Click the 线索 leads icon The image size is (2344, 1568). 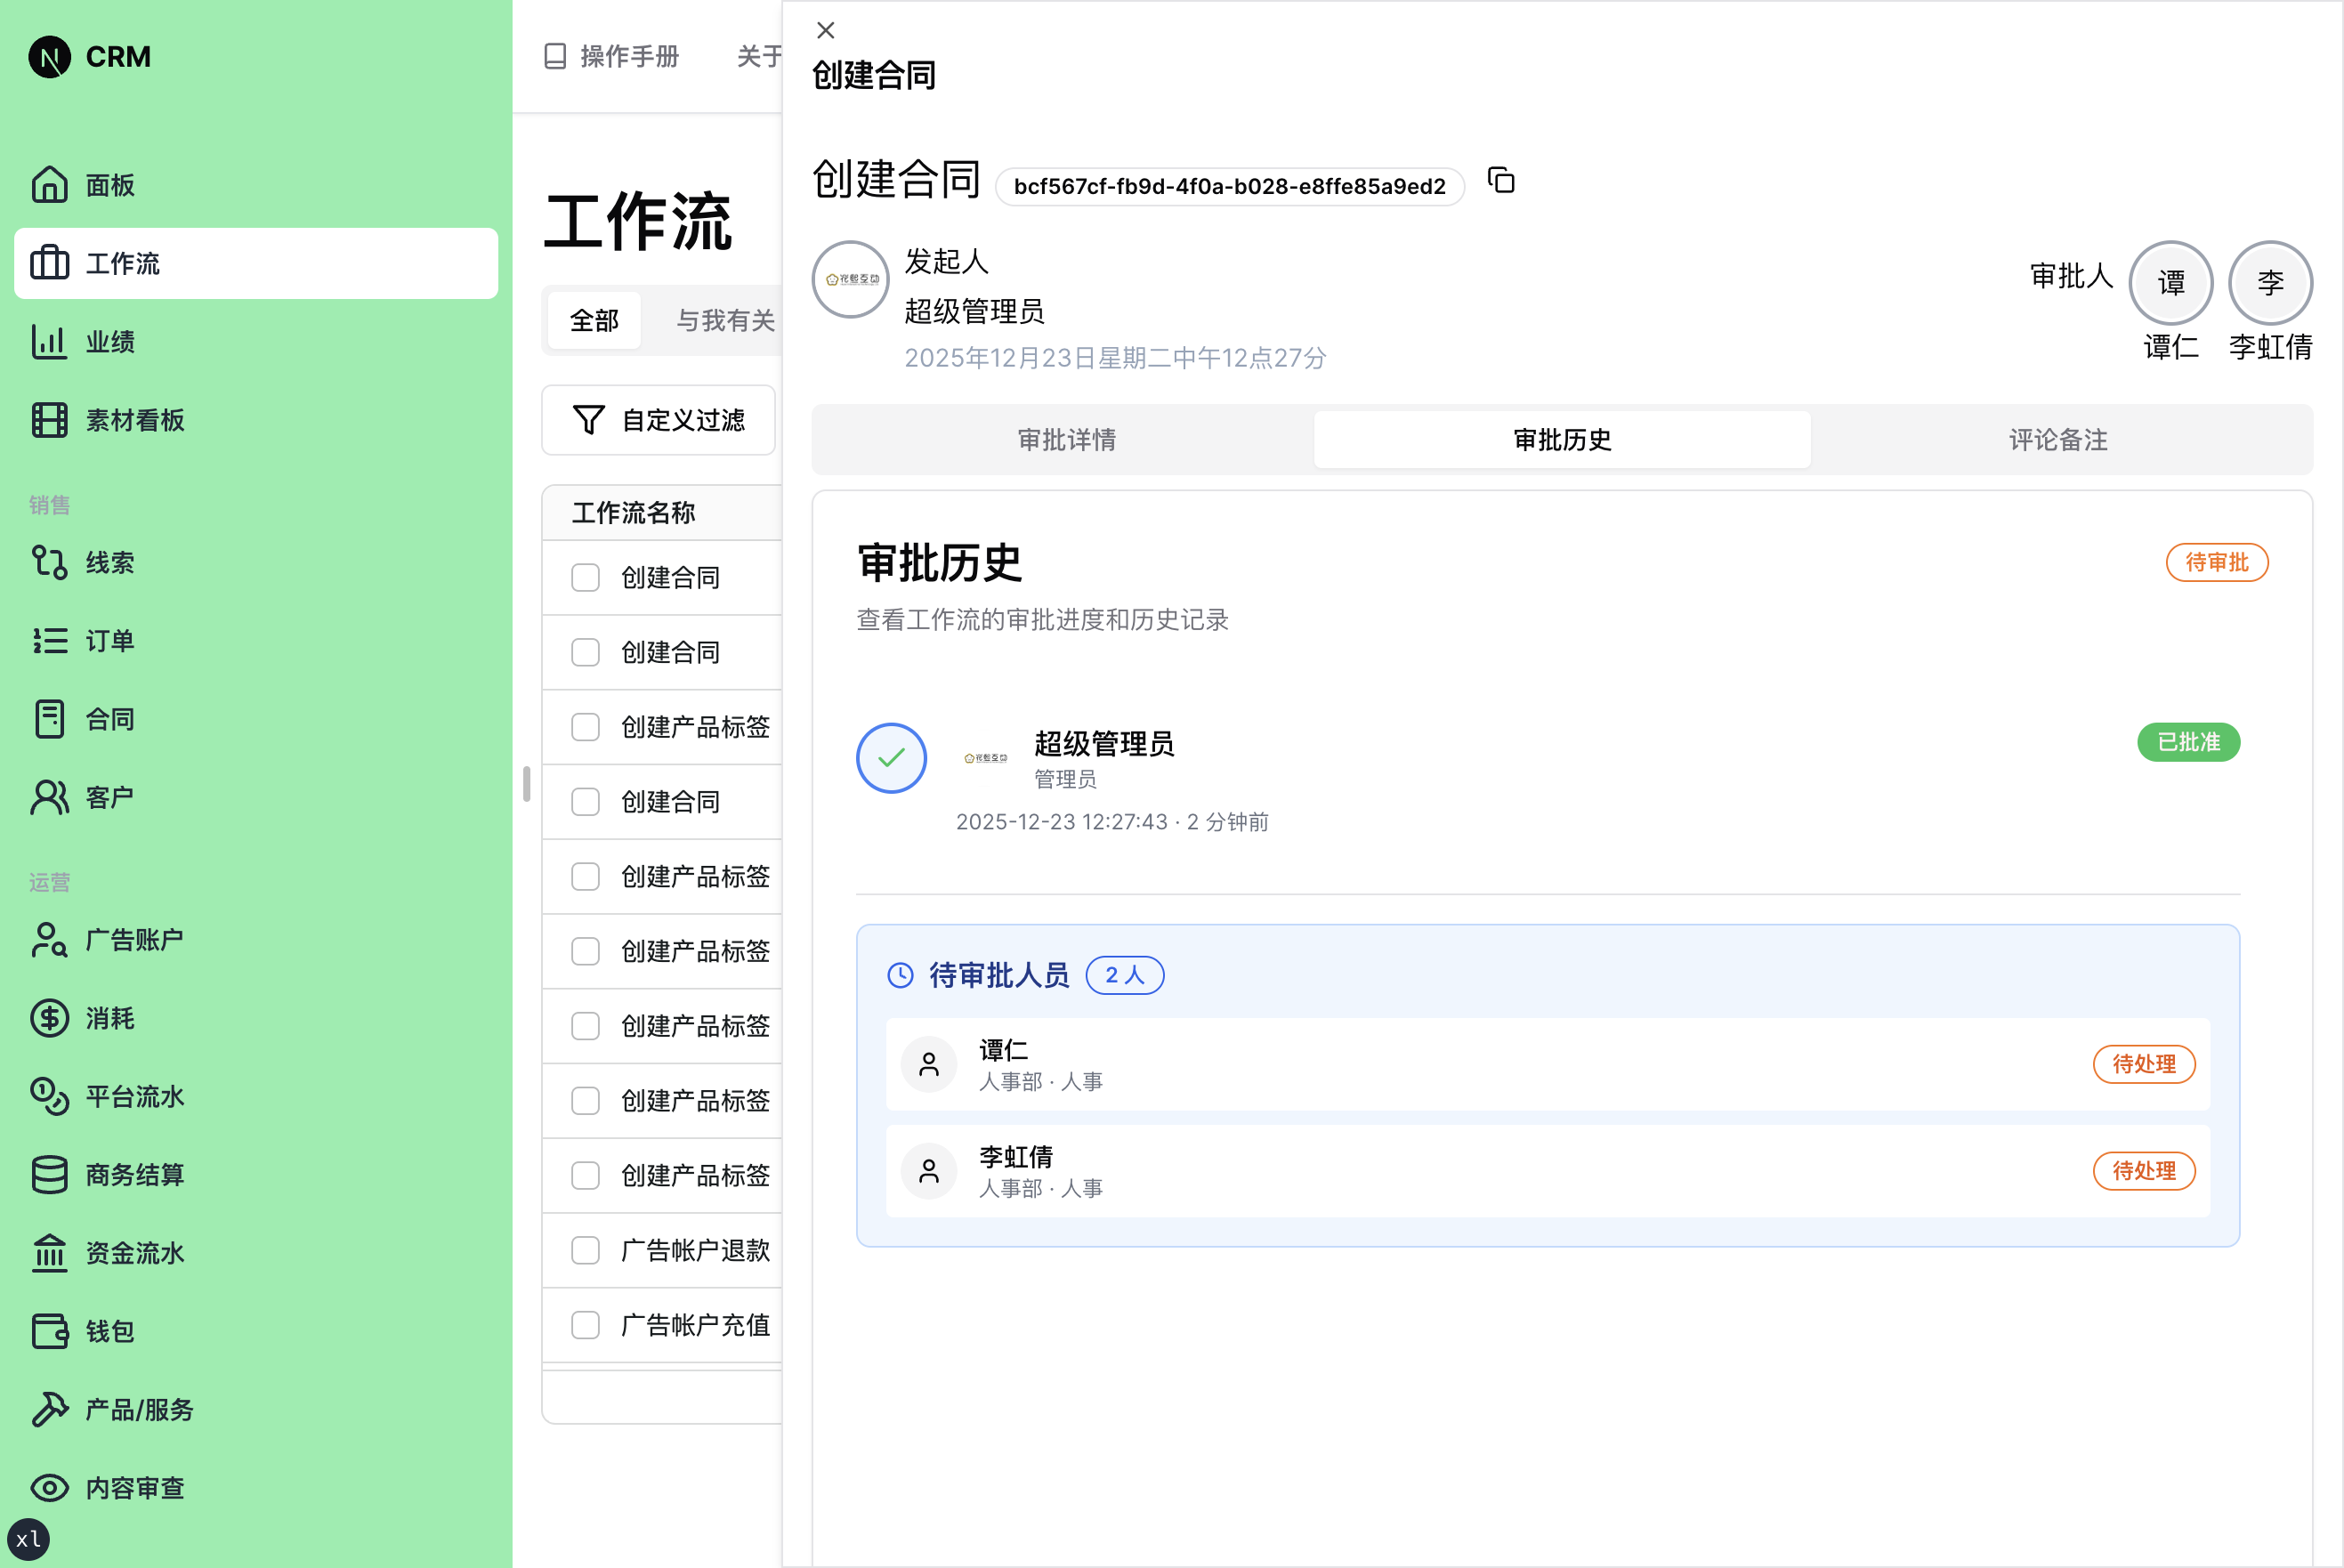click(49, 562)
